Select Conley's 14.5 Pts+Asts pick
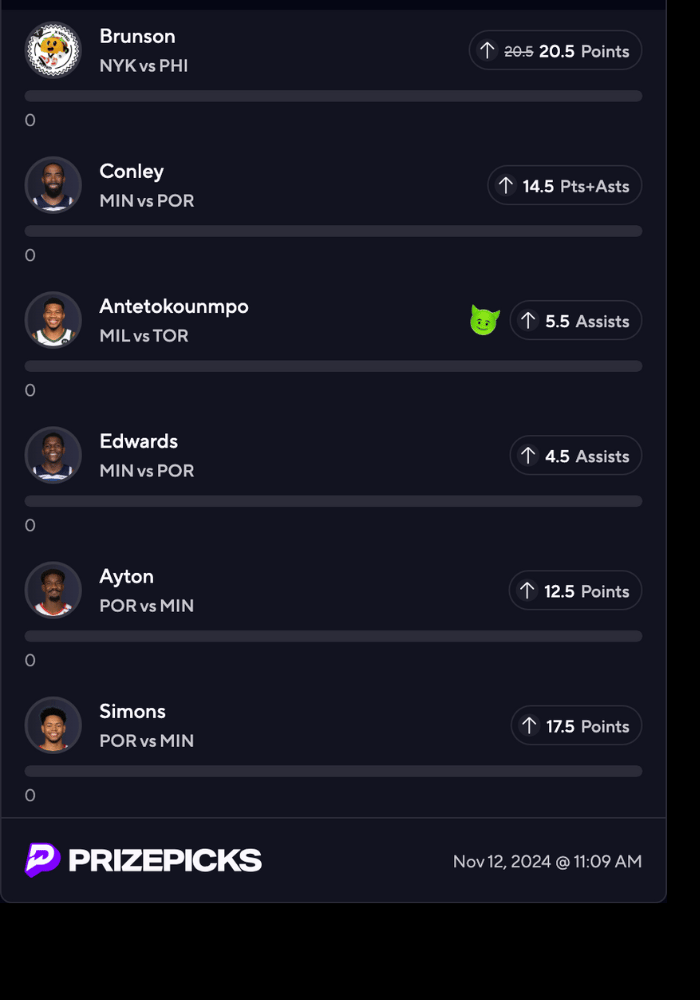Image resolution: width=700 pixels, height=1000 pixels. click(x=564, y=186)
